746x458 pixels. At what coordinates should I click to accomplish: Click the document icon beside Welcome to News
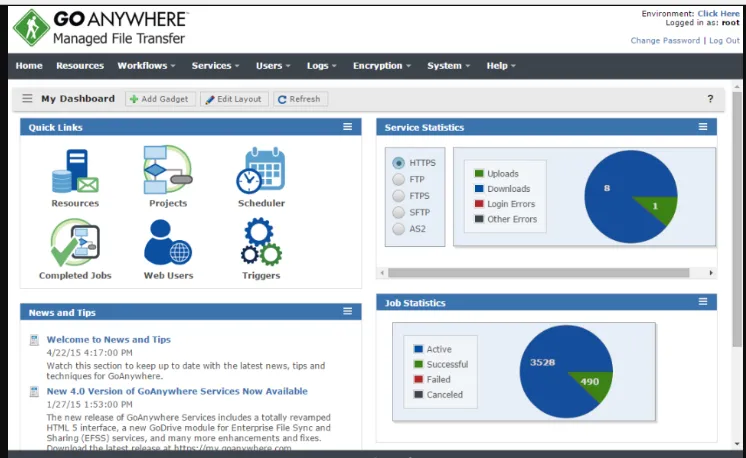pos(34,340)
